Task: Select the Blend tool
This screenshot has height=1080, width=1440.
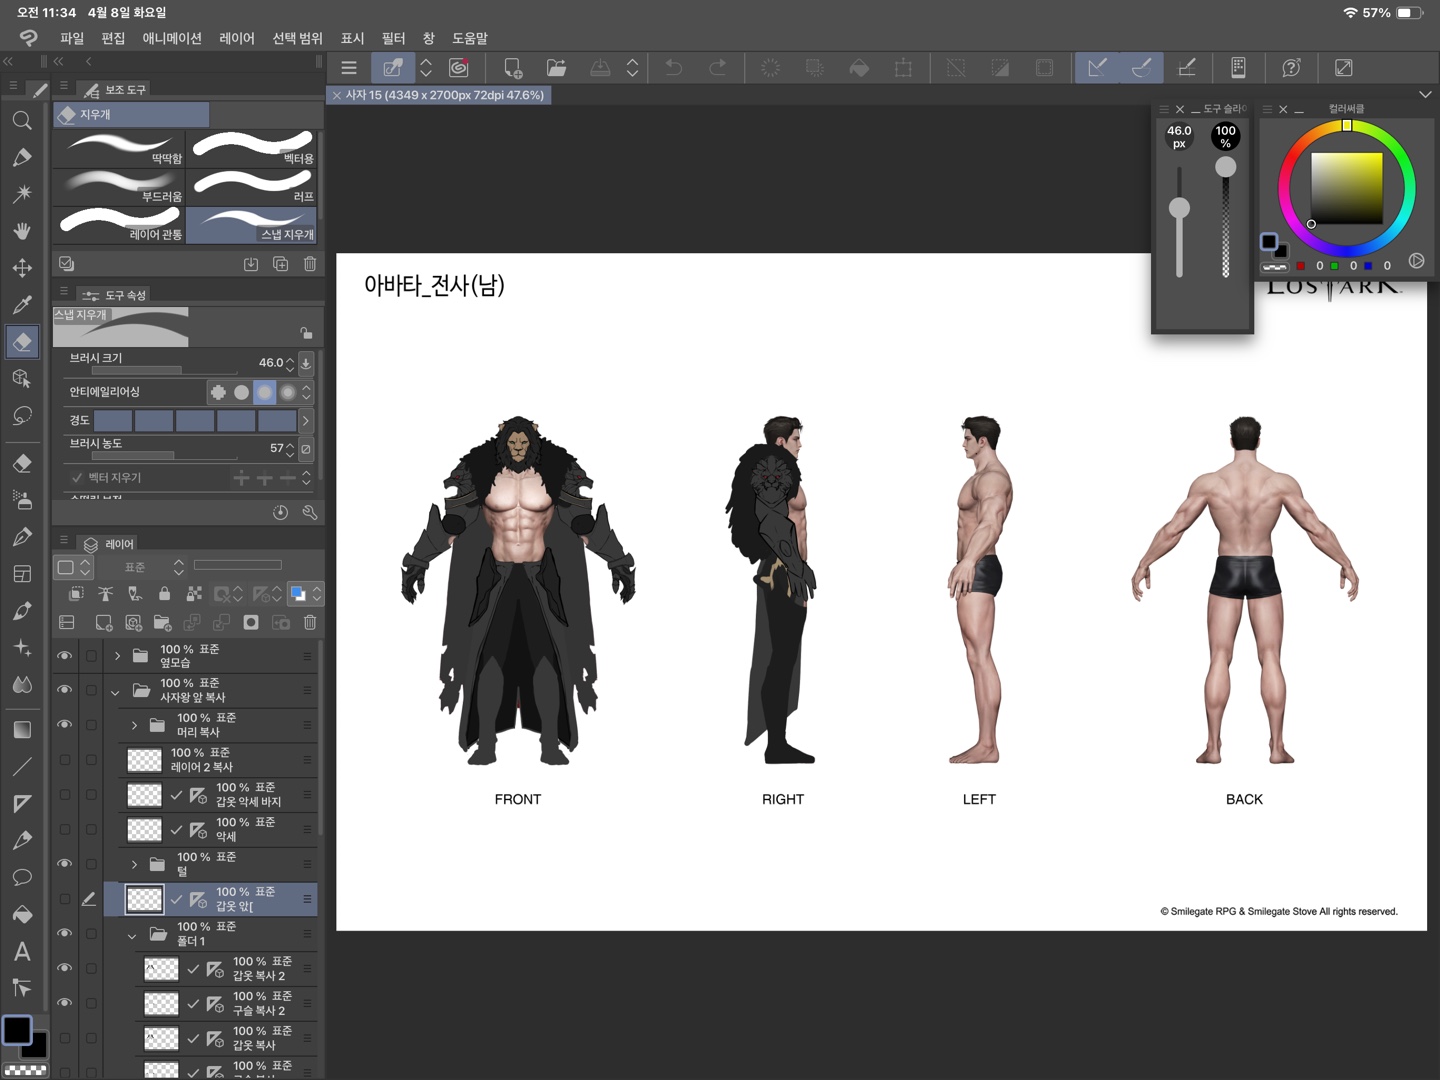Action: coord(22,685)
